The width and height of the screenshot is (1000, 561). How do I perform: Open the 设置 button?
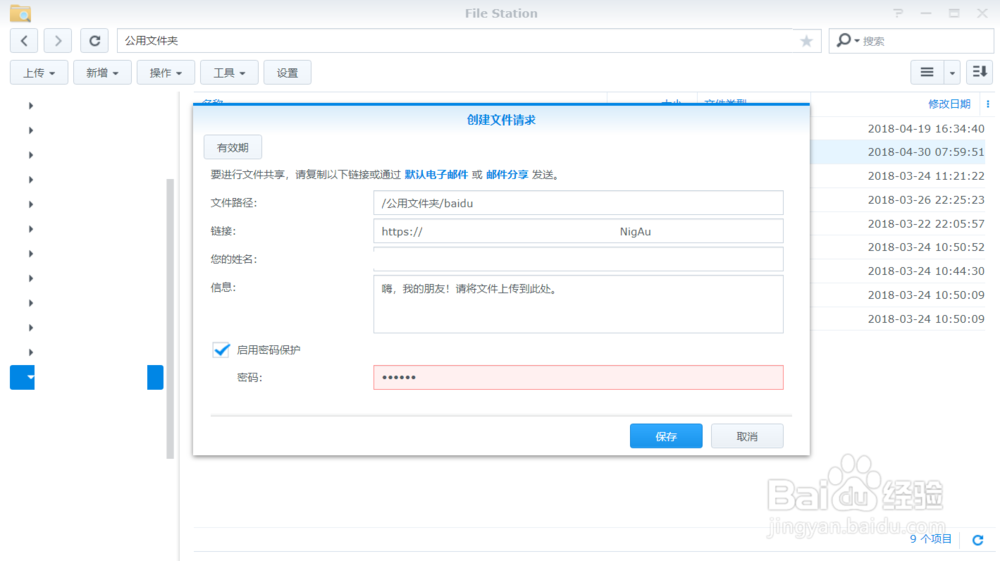(x=287, y=73)
